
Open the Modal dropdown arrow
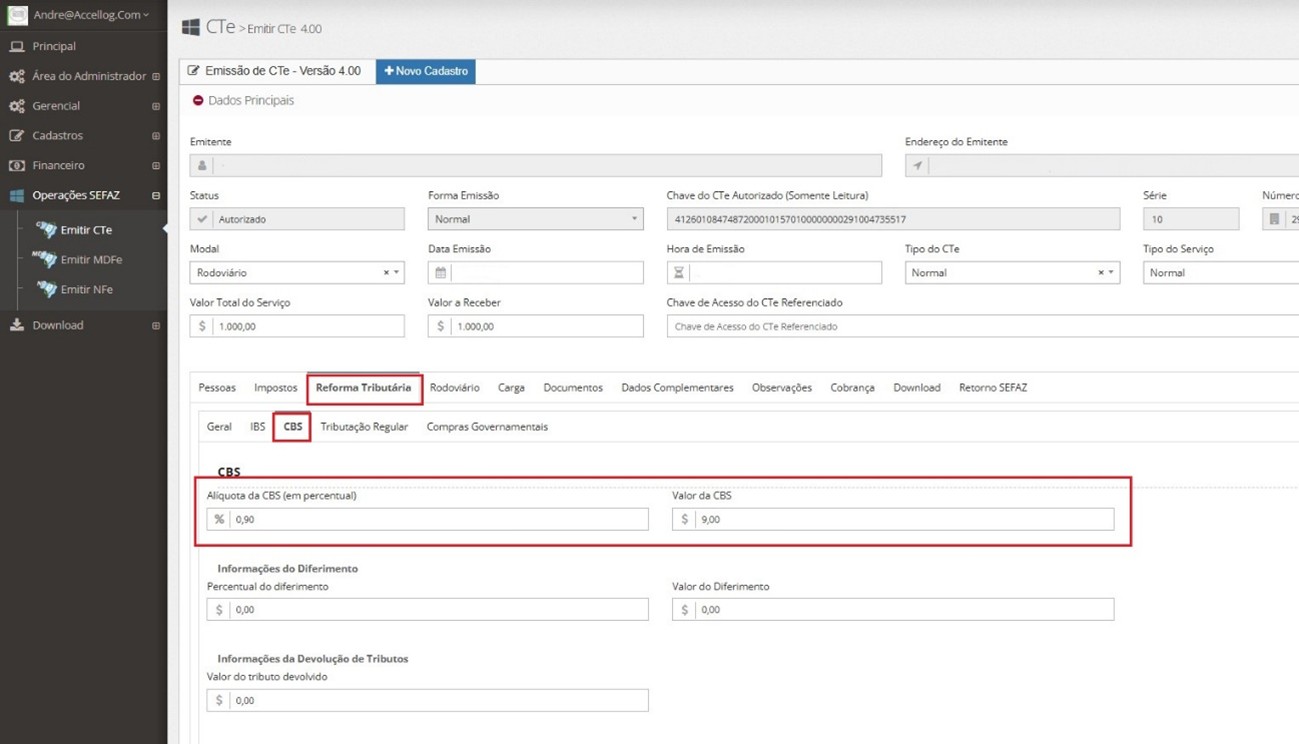(397, 273)
